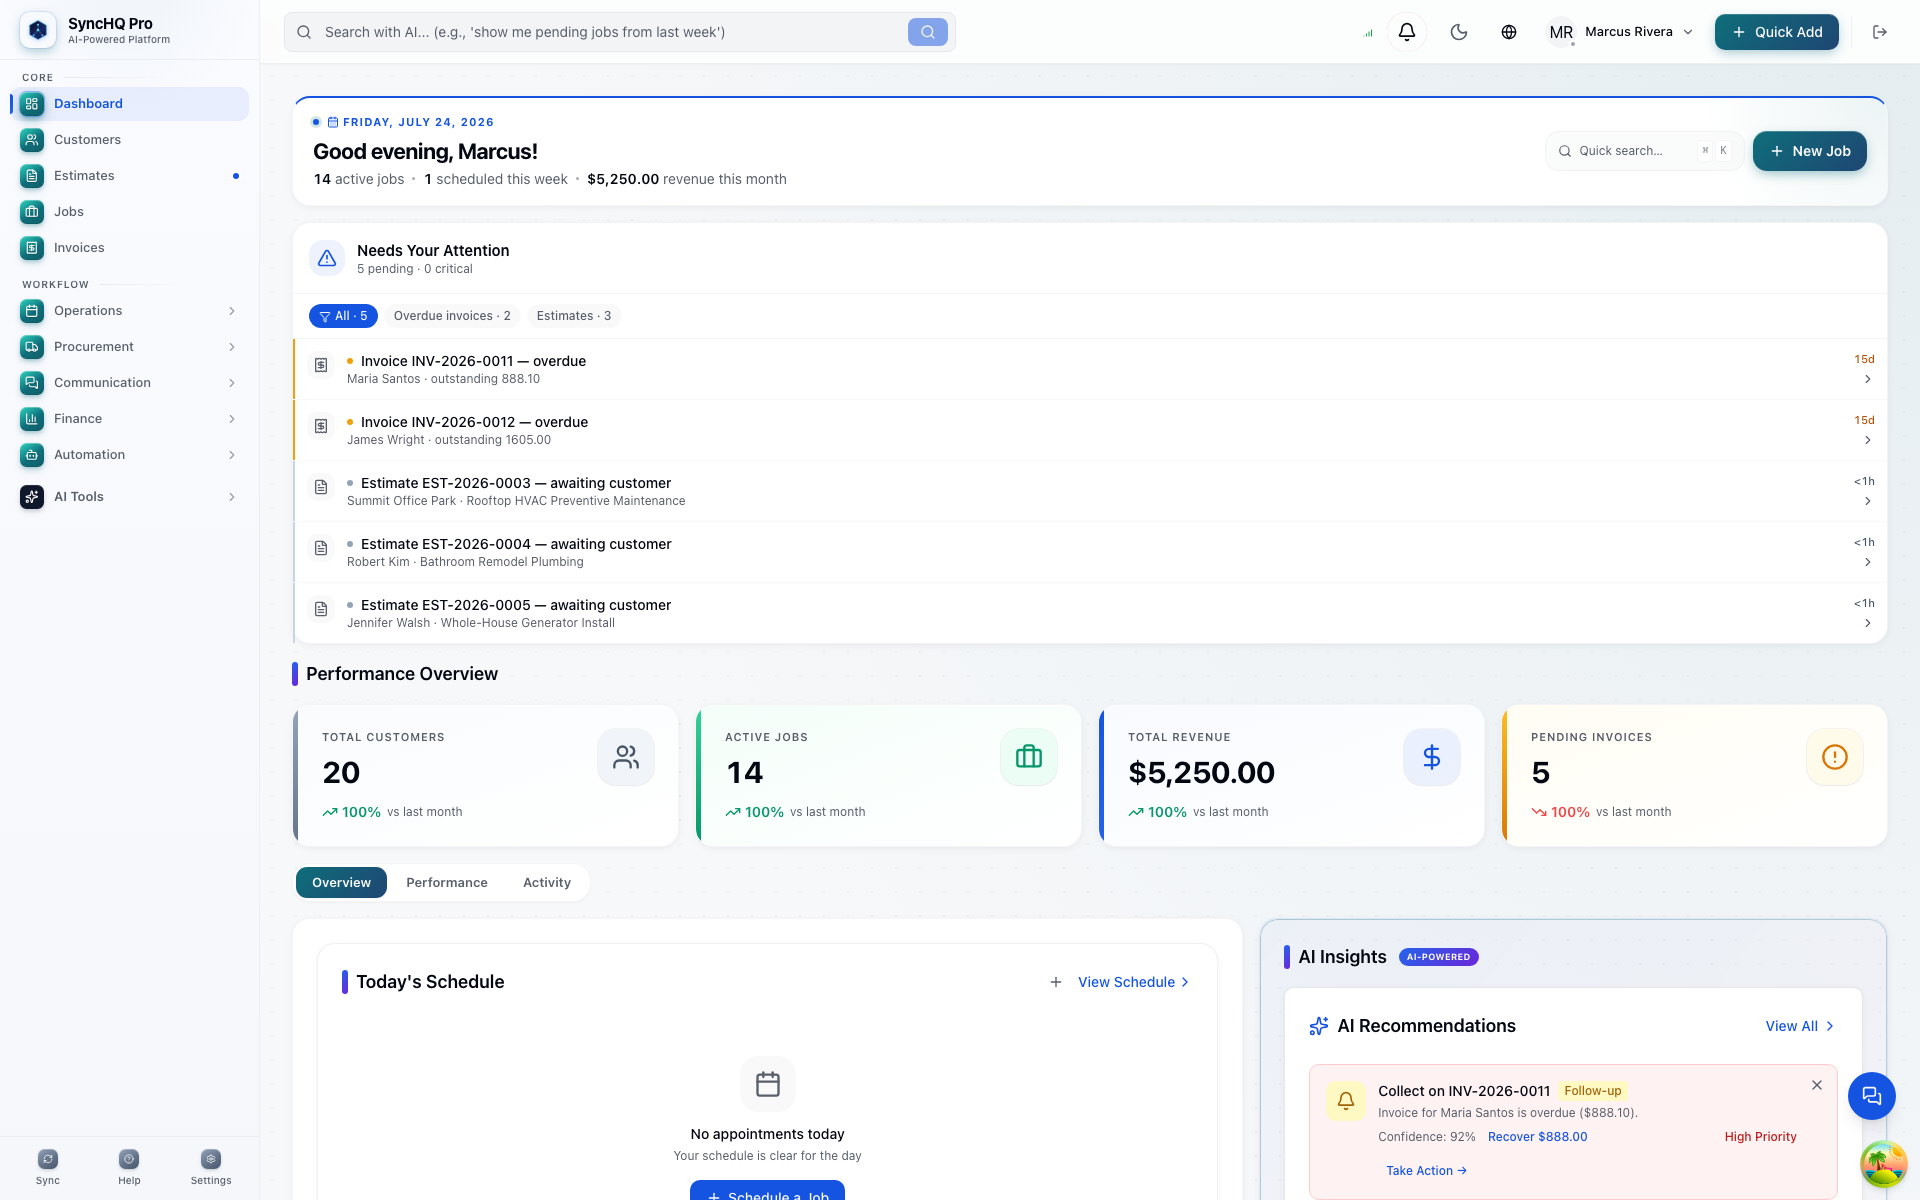Click the Pending Invoices alert icon
This screenshot has width=1920, height=1200.
pos(1835,757)
